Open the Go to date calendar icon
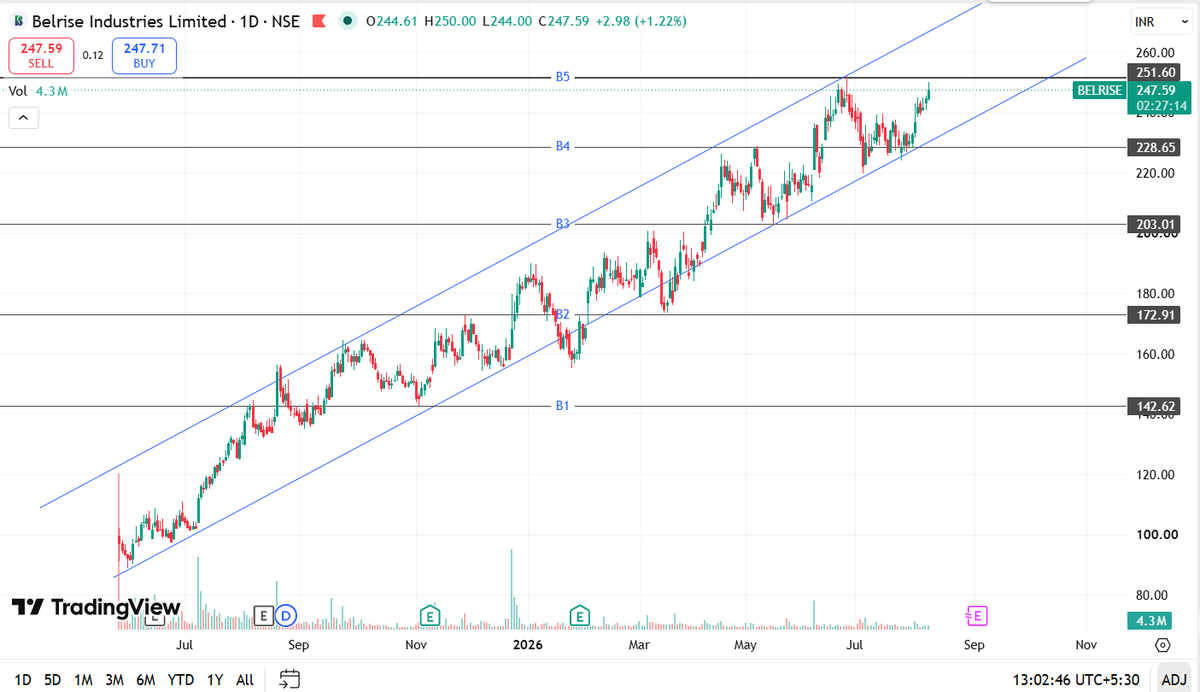Viewport: 1200px width, 692px height. [289, 679]
